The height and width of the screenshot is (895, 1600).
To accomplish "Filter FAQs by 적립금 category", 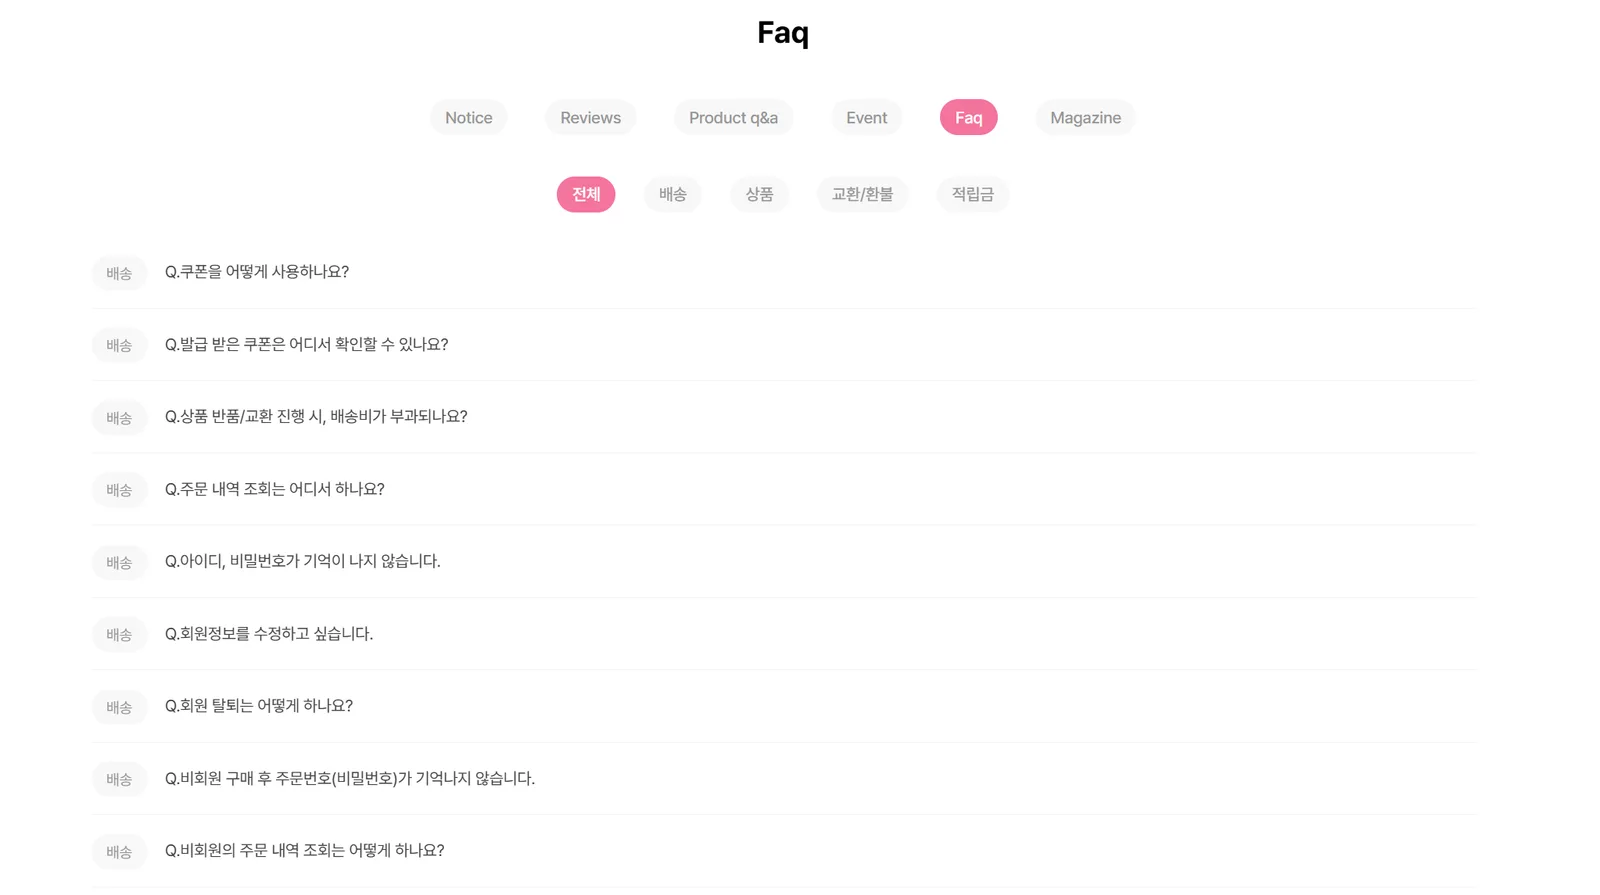I will (x=972, y=194).
